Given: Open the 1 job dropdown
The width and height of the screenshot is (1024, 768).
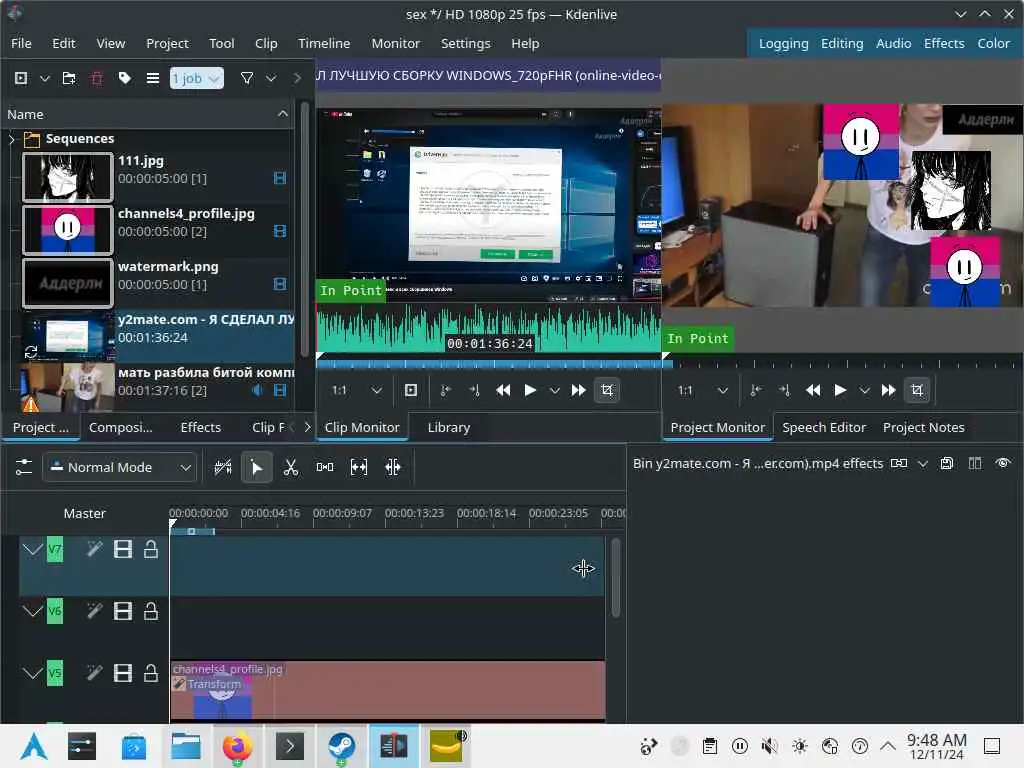Looking at the screenshot, I should 197,78.
